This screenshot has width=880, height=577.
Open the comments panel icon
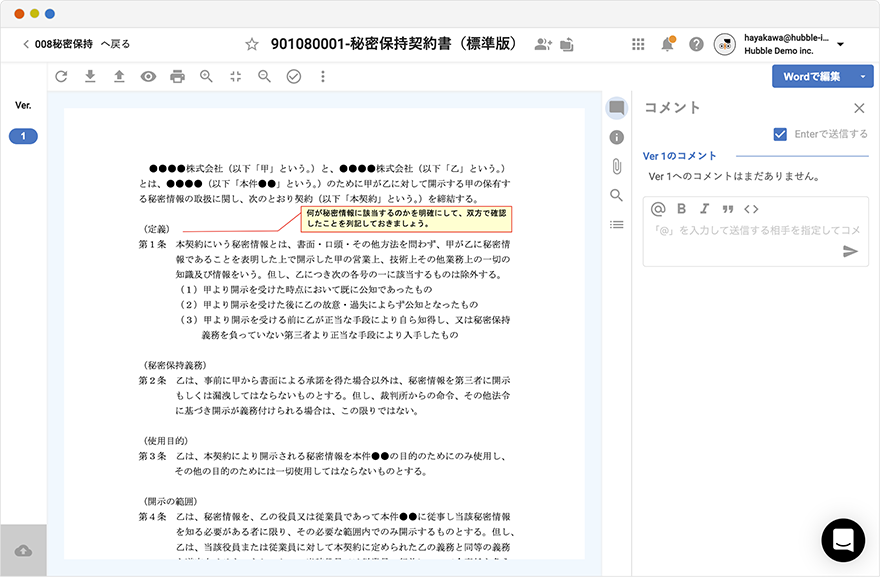pos(616,107)
